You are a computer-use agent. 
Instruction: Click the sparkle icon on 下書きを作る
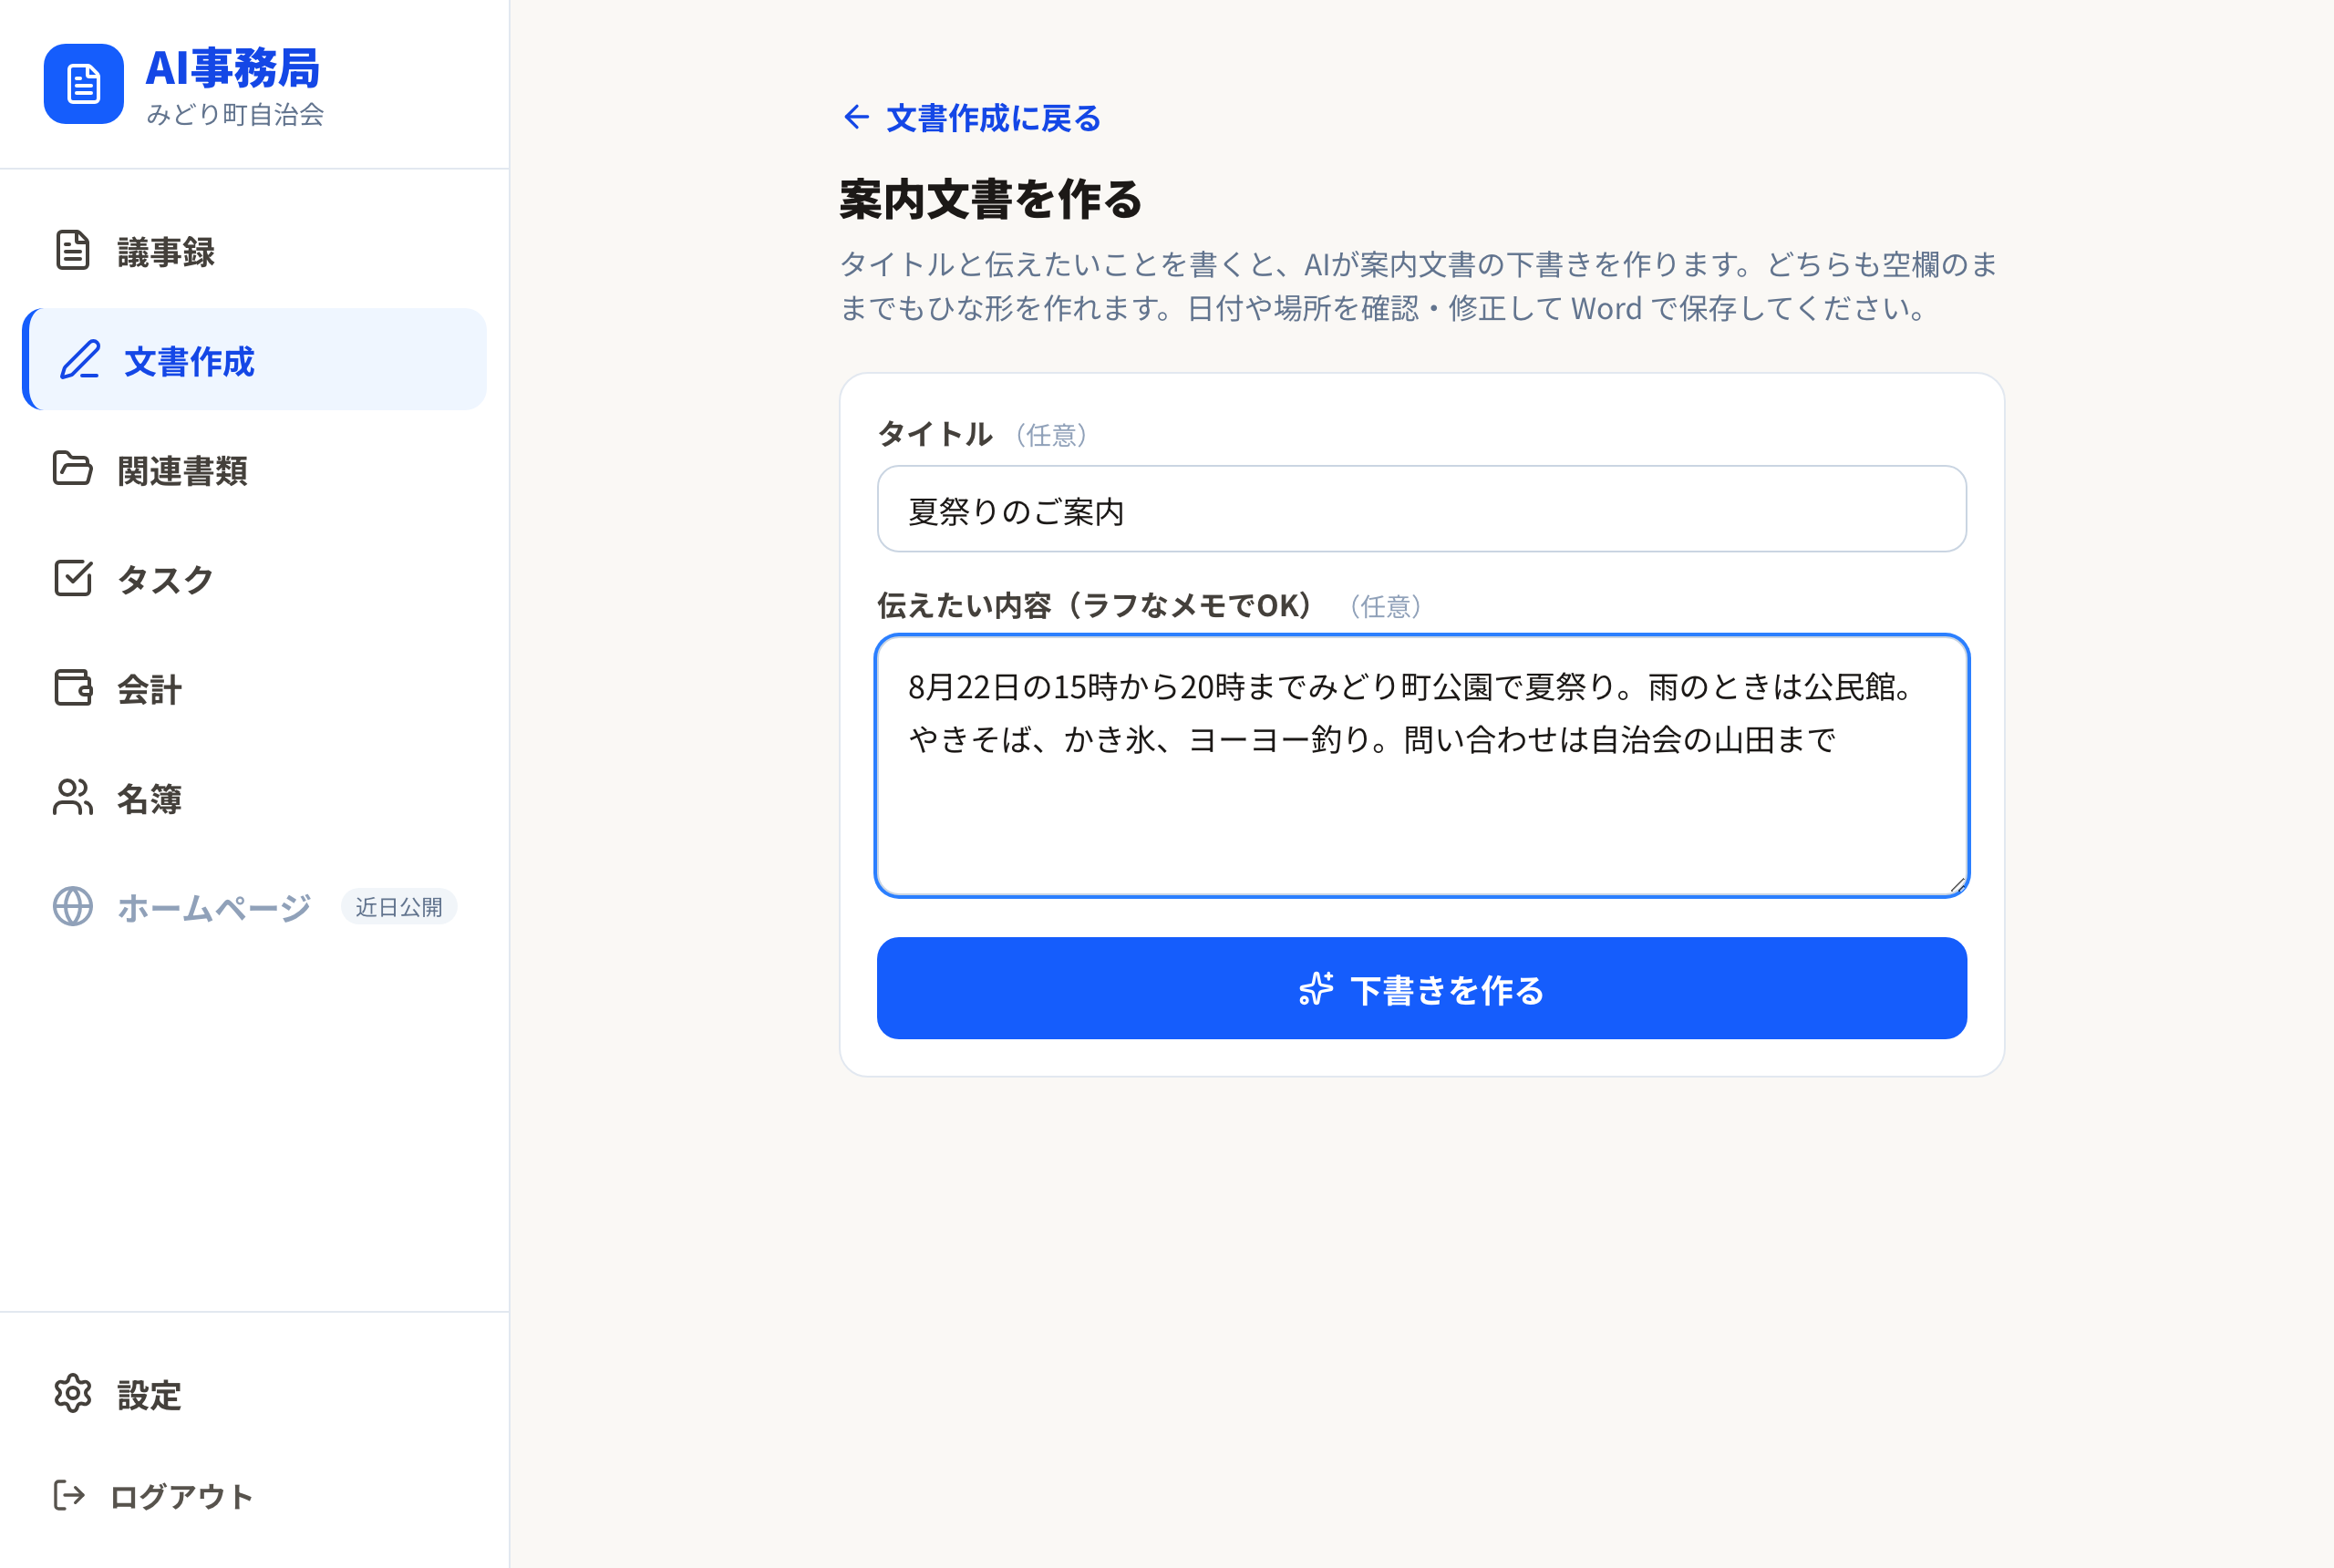click(x=1316, y=989)
